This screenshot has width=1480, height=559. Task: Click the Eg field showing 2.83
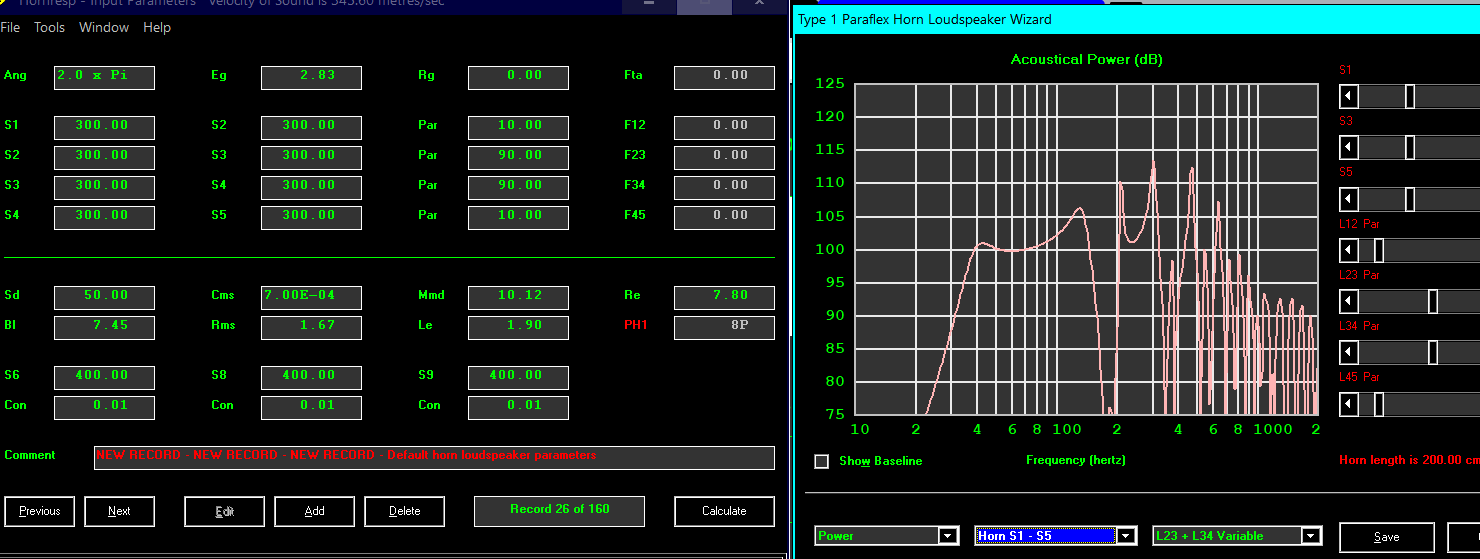(311, 77)
